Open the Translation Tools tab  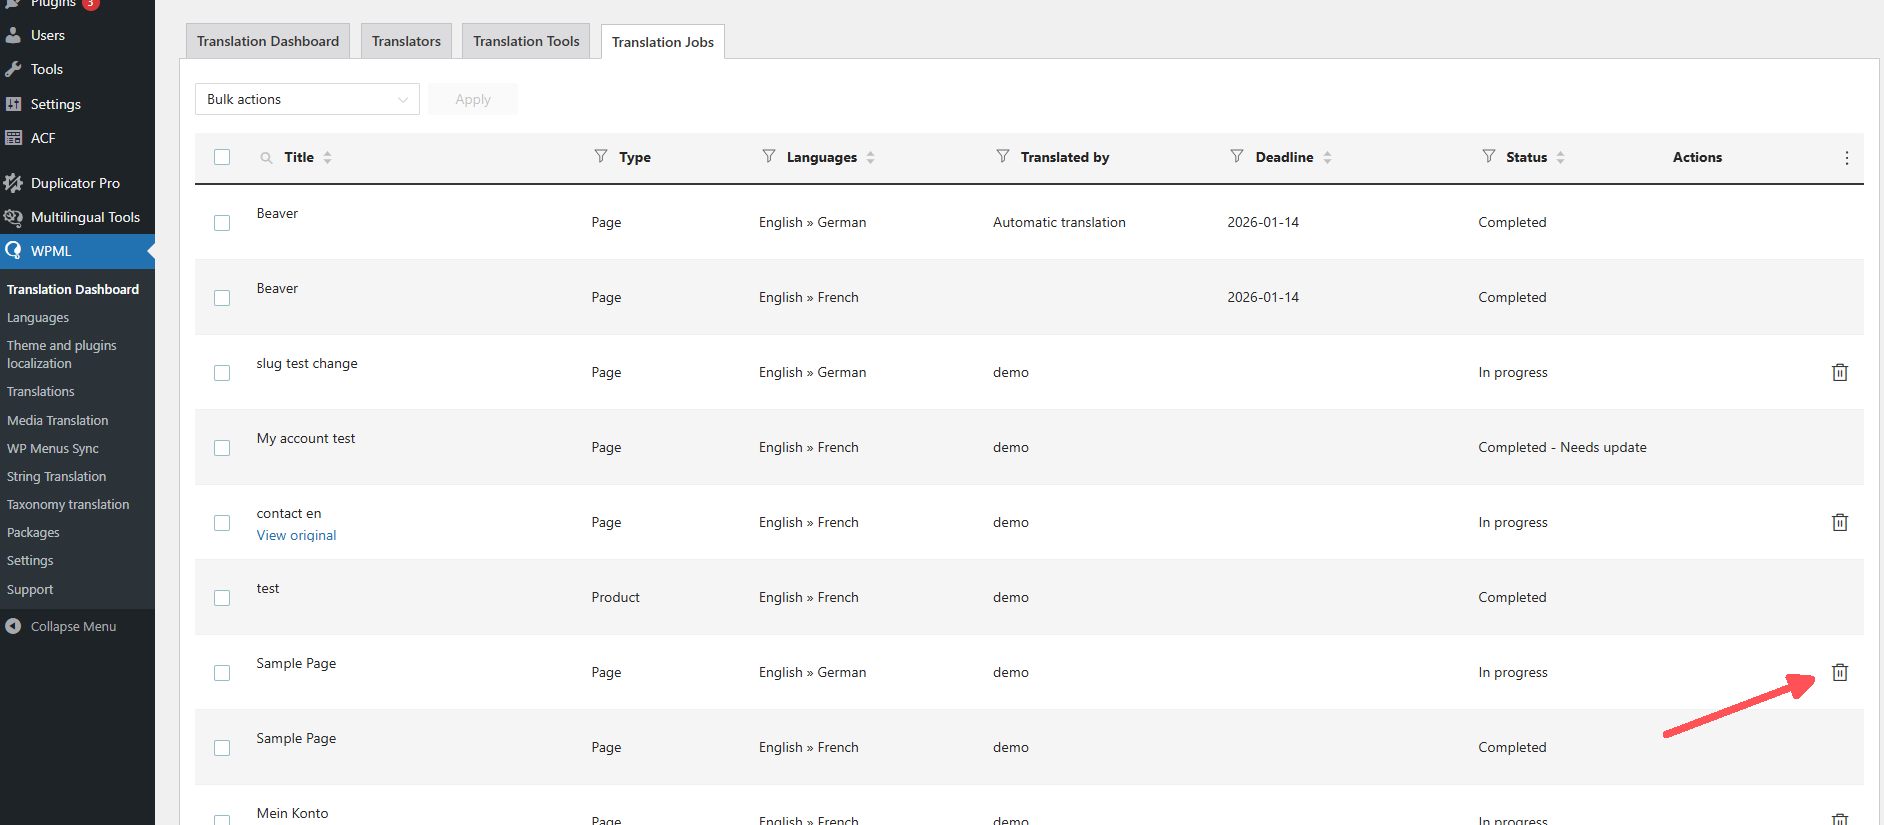tap(526, 41)
